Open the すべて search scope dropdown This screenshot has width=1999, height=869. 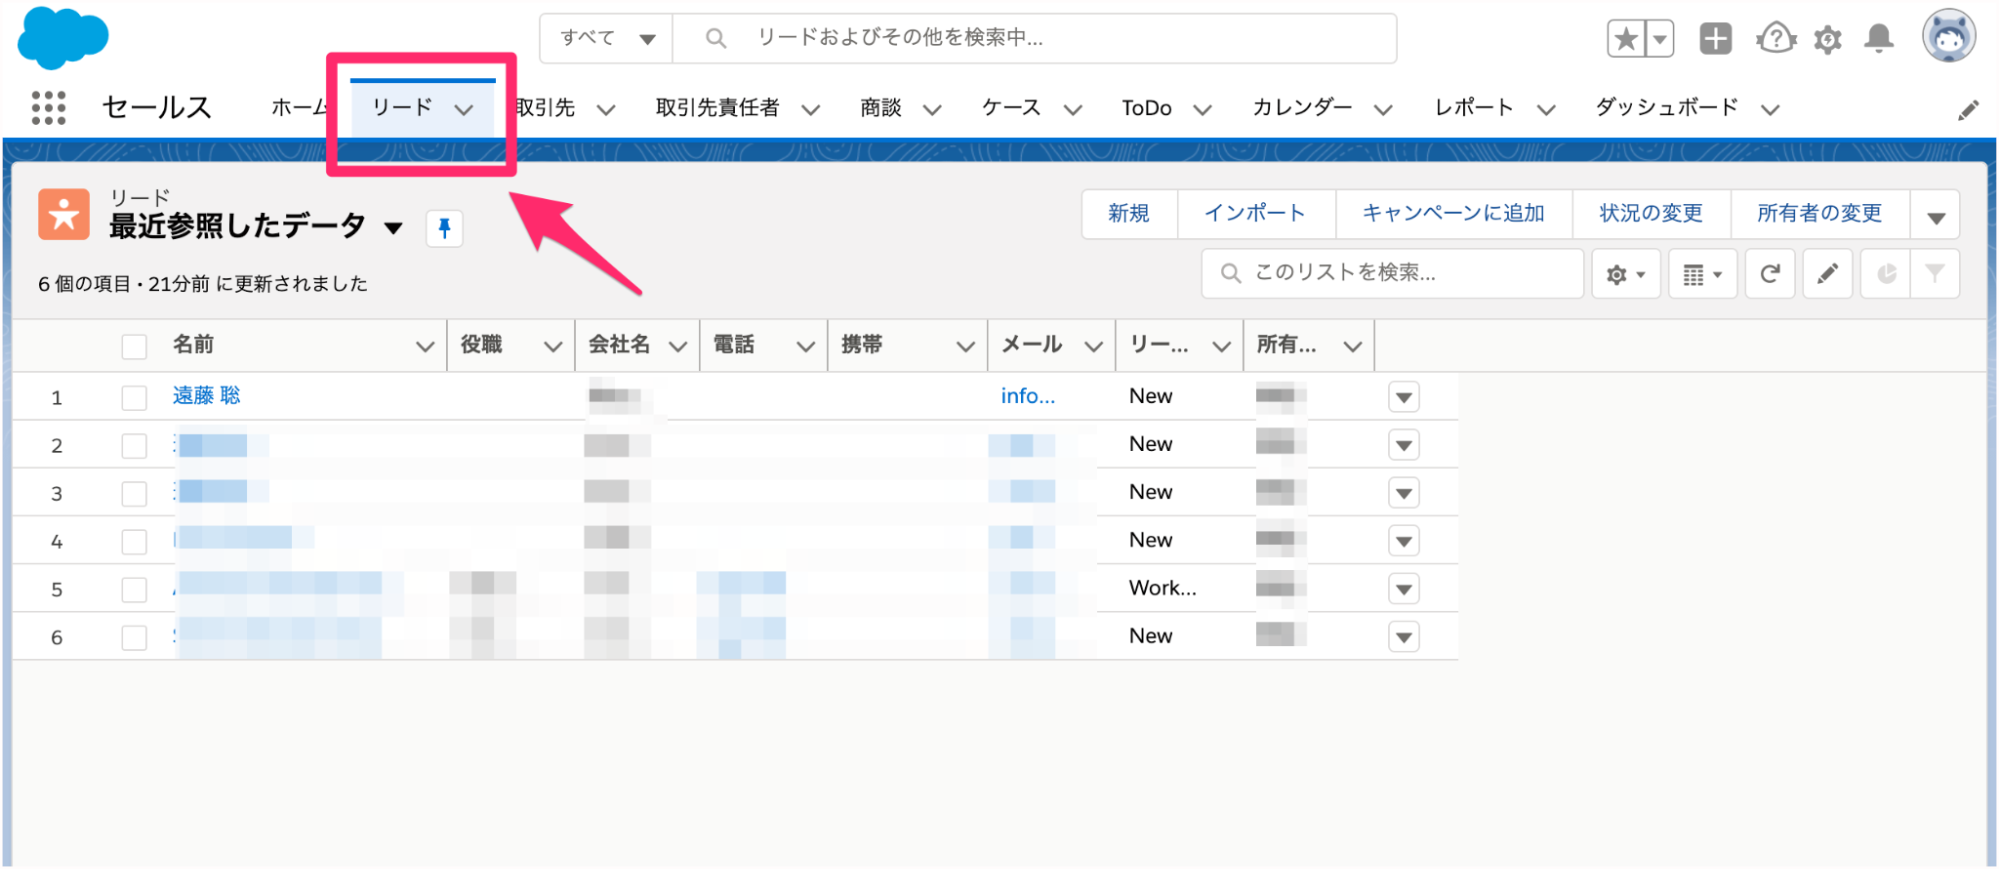pos(606,39)
